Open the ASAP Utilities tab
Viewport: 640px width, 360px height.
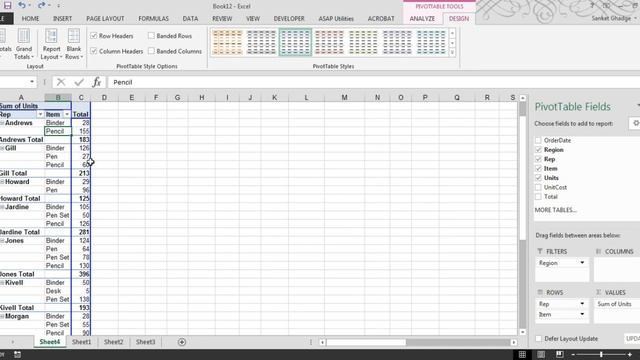tap(336, 19)
